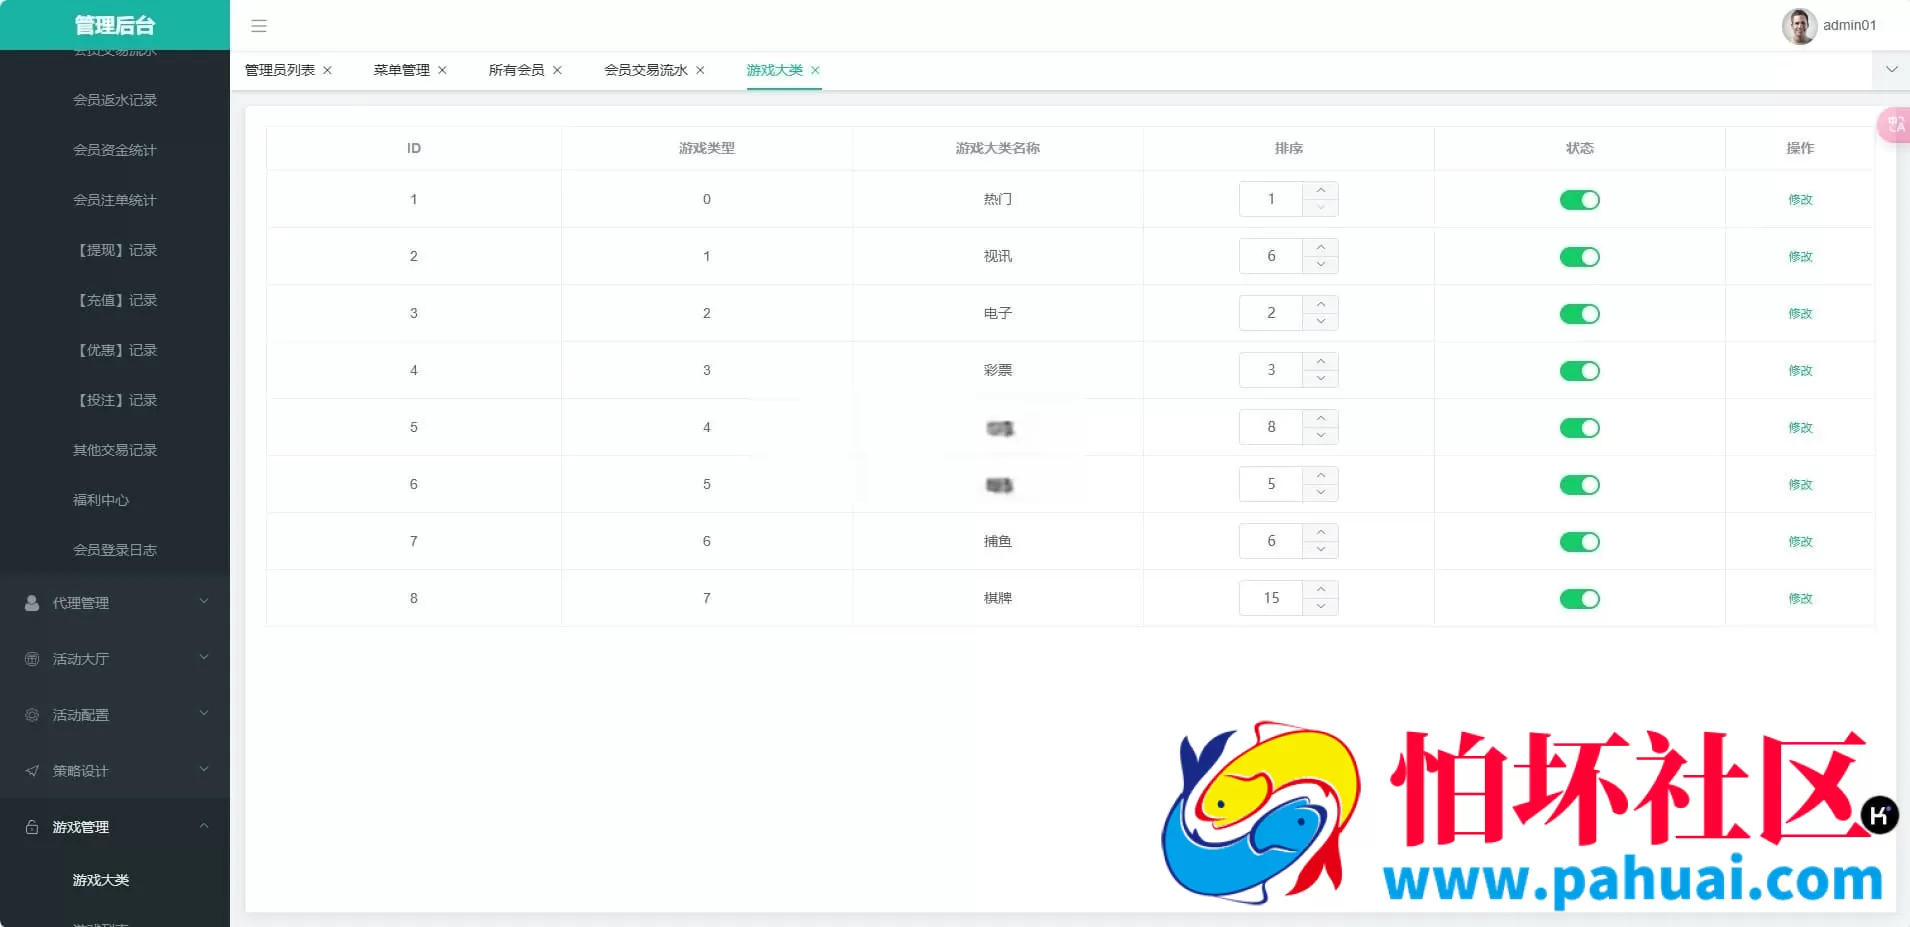Click the black round K badge icon
The width and height of the screenshot is (1910, 927).
1879,815
